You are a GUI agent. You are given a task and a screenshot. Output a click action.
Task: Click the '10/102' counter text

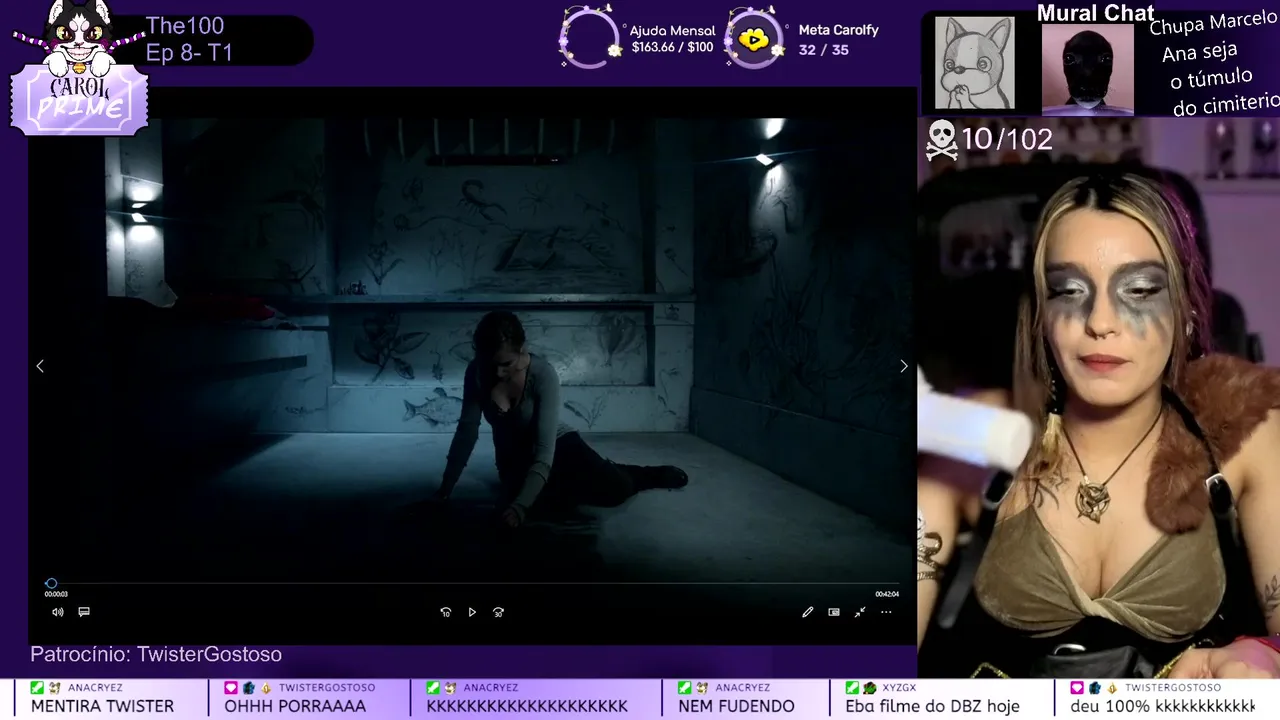[x=1007, y=140]
